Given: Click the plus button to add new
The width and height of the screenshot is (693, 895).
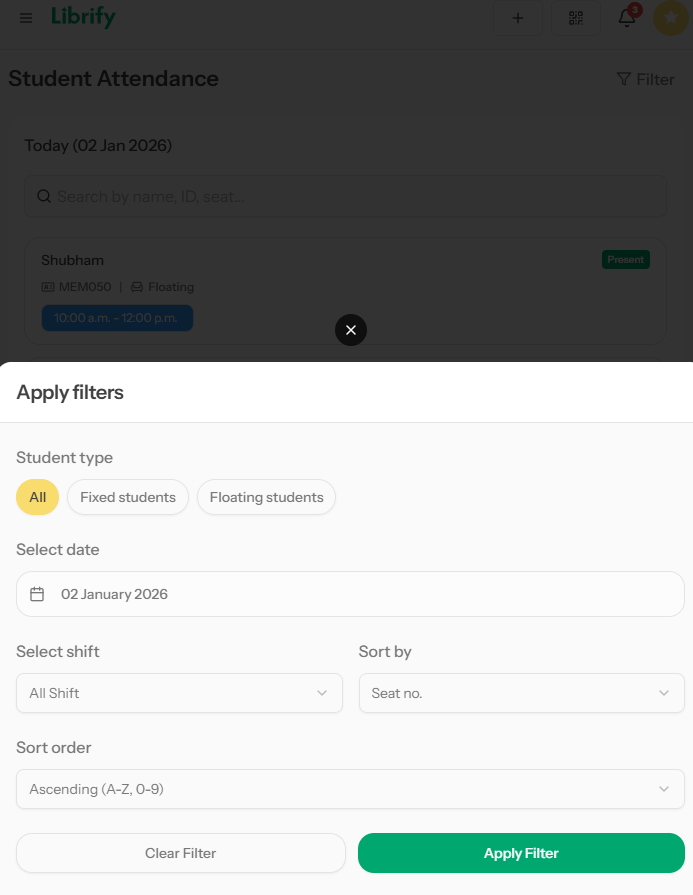Looking at the screenshot, I should [518, 17].
